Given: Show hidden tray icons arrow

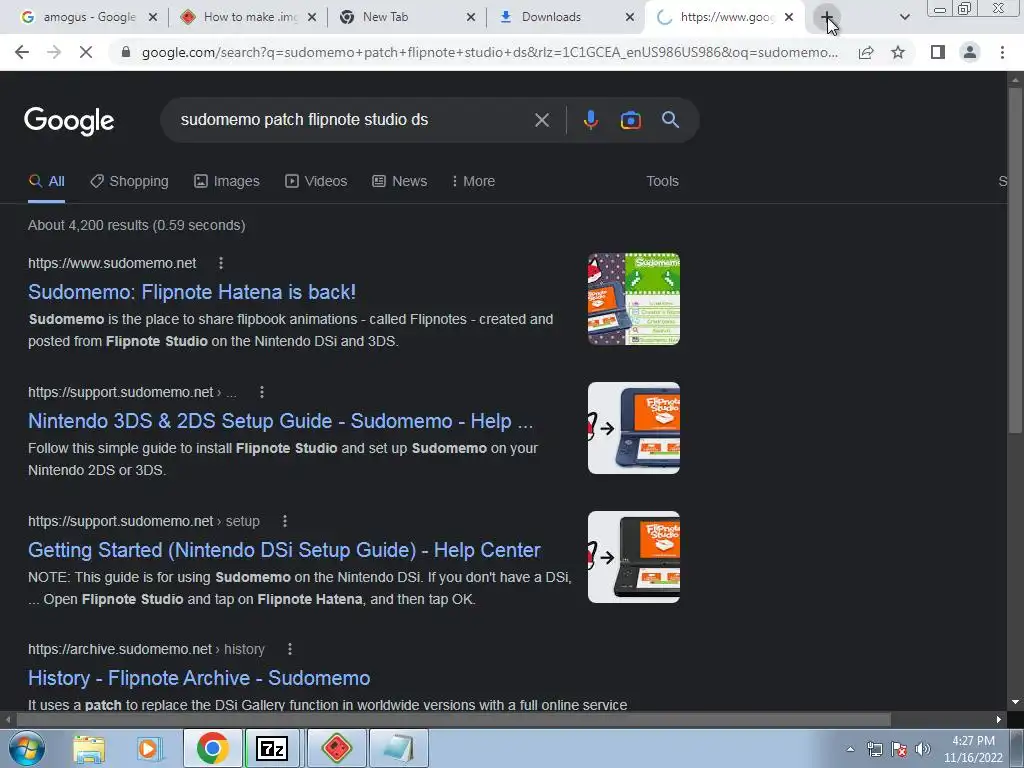Looking at the screenshot, I should point(850,749).
